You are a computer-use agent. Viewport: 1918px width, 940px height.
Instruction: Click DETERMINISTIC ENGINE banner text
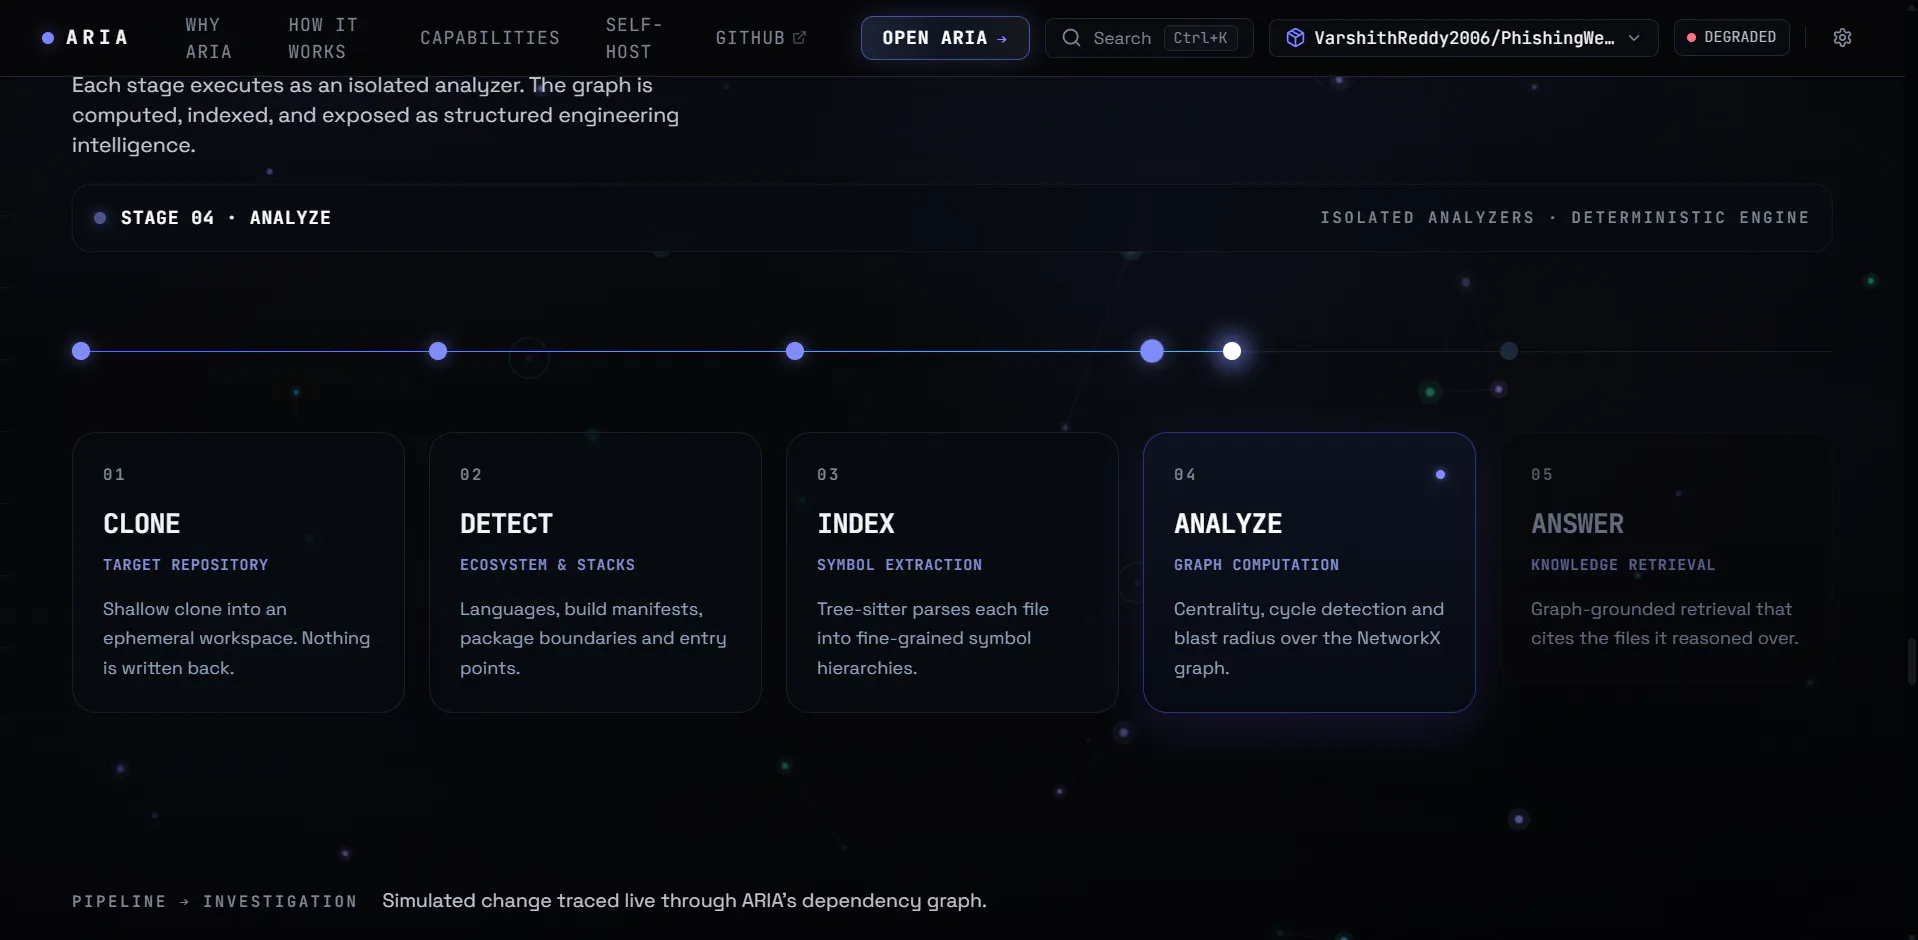click(x=1690, y=218)
